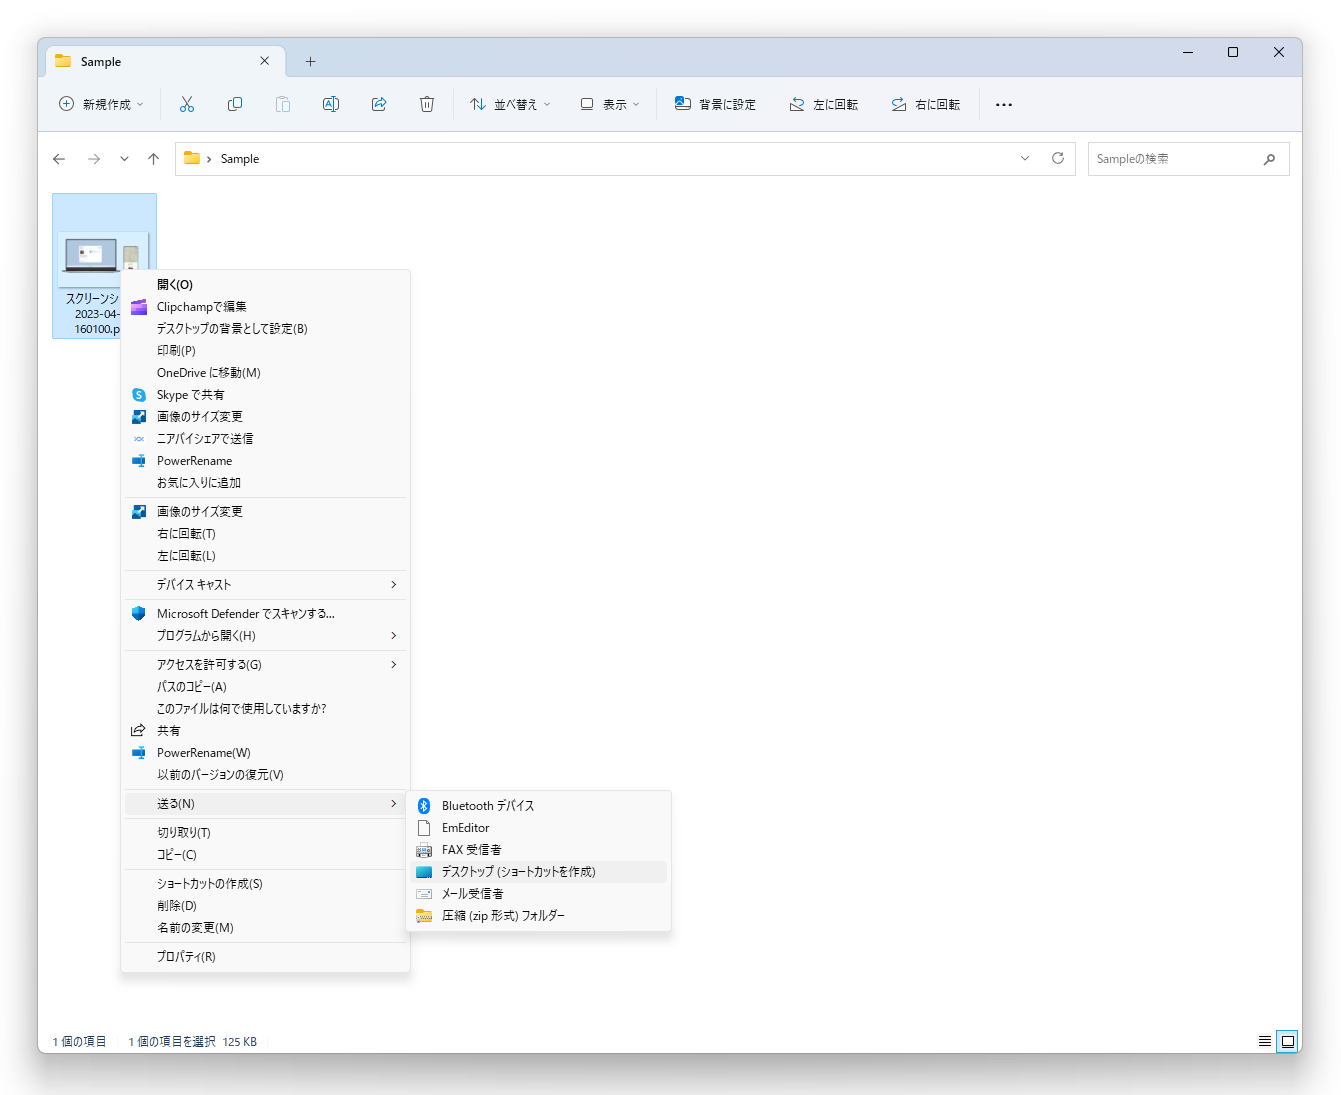The image size is (1341, 1095).
Task: Open the 並べ替え sort dropdown
Action: 510,104
